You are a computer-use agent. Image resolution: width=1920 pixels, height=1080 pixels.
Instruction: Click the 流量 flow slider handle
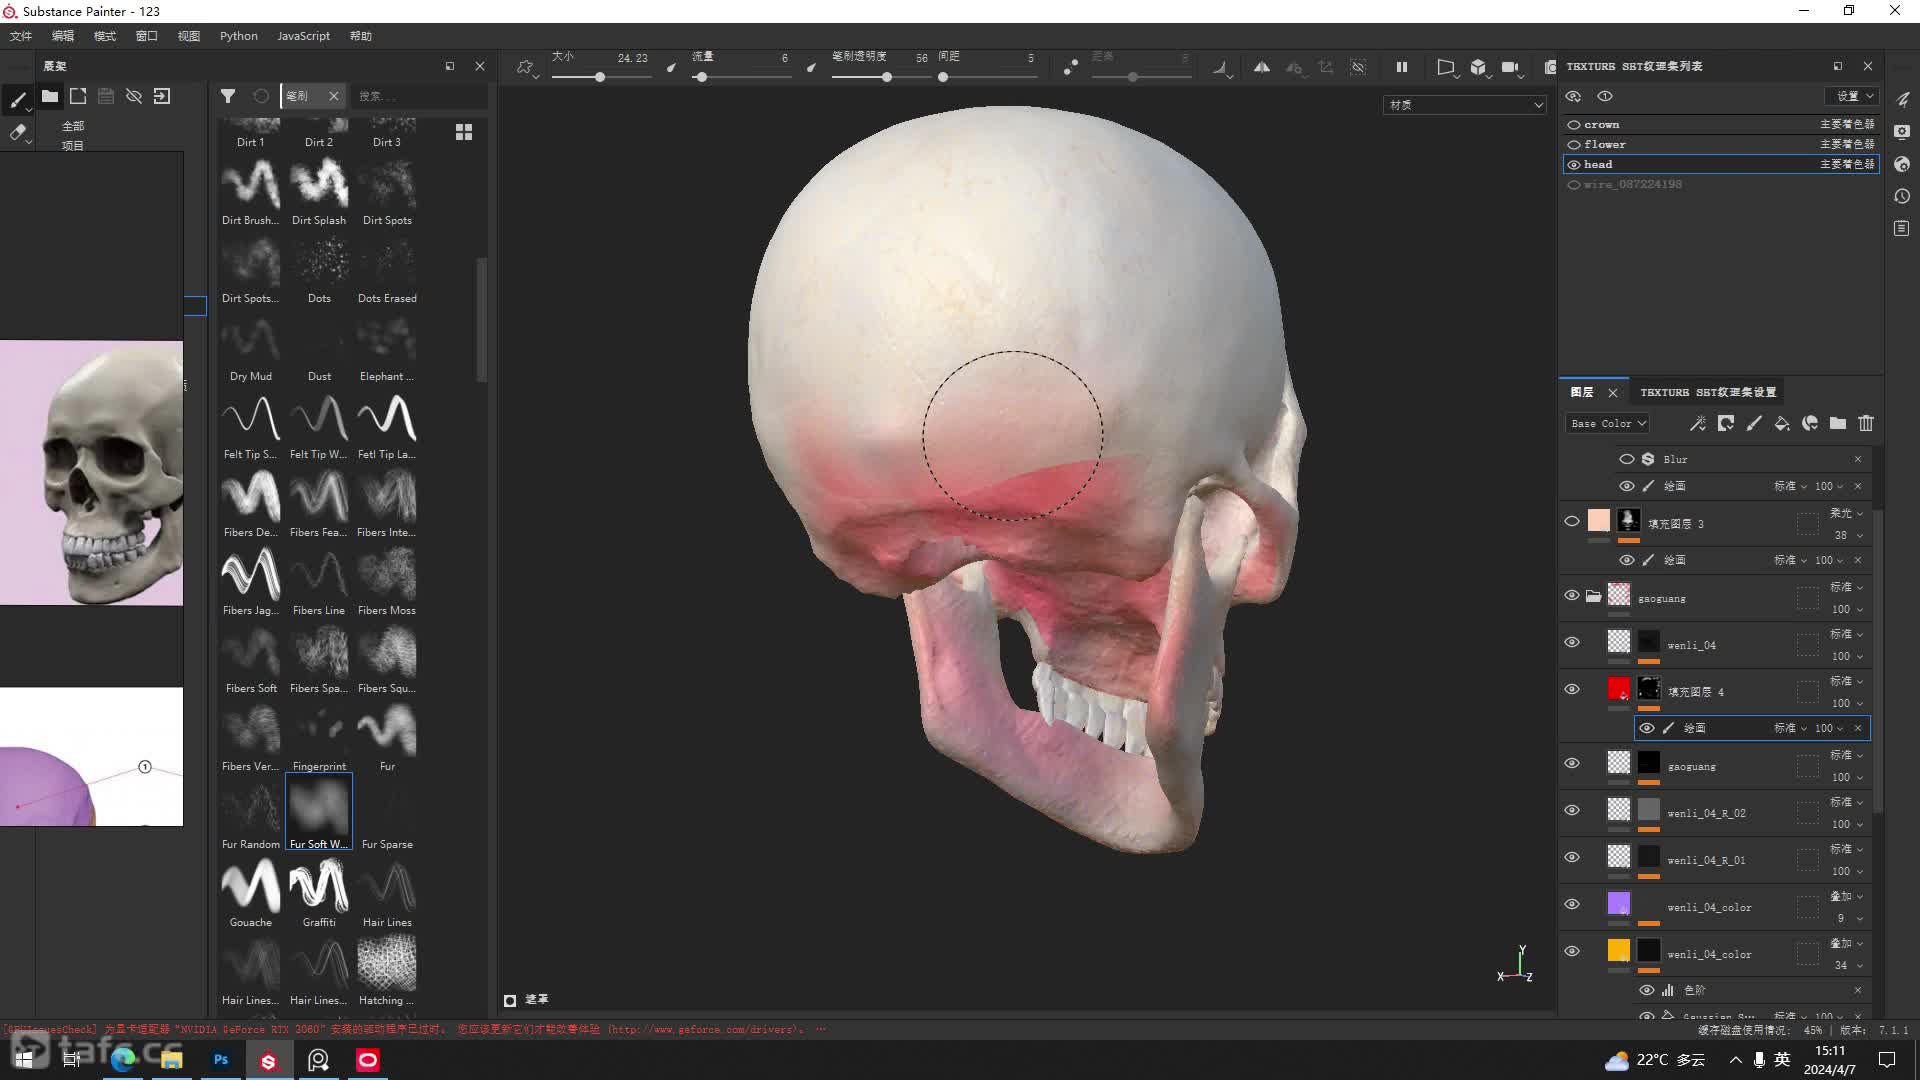tap(702, 77)
